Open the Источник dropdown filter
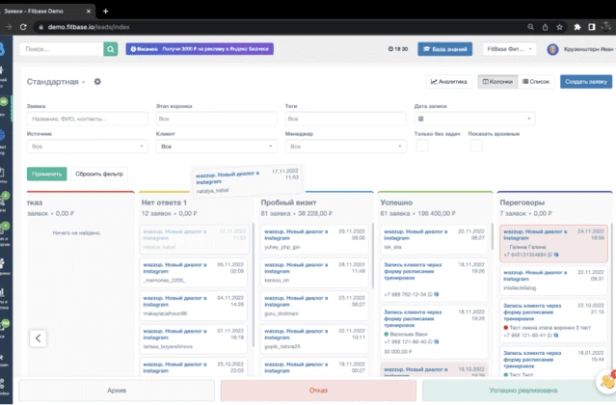Viewport: 616px width, 405px height. (x=87, y=146)
